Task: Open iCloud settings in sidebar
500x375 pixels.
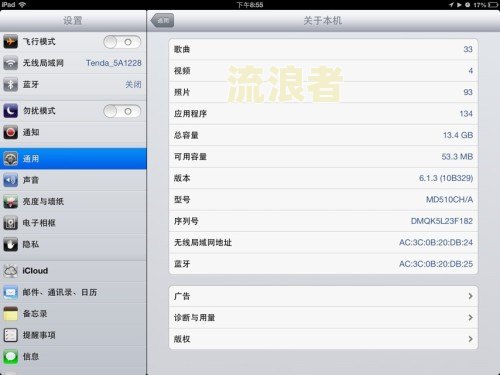Action: [73, 271]
